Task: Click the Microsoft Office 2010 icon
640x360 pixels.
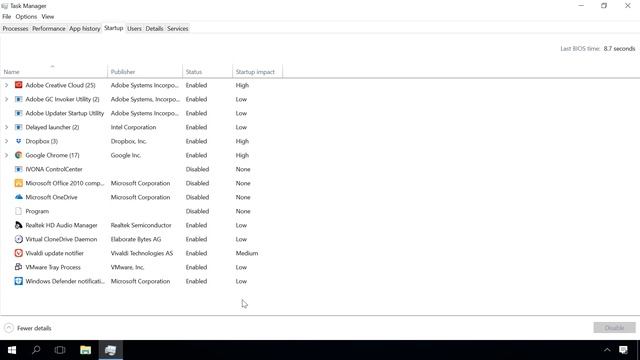Action: (18, 183)
